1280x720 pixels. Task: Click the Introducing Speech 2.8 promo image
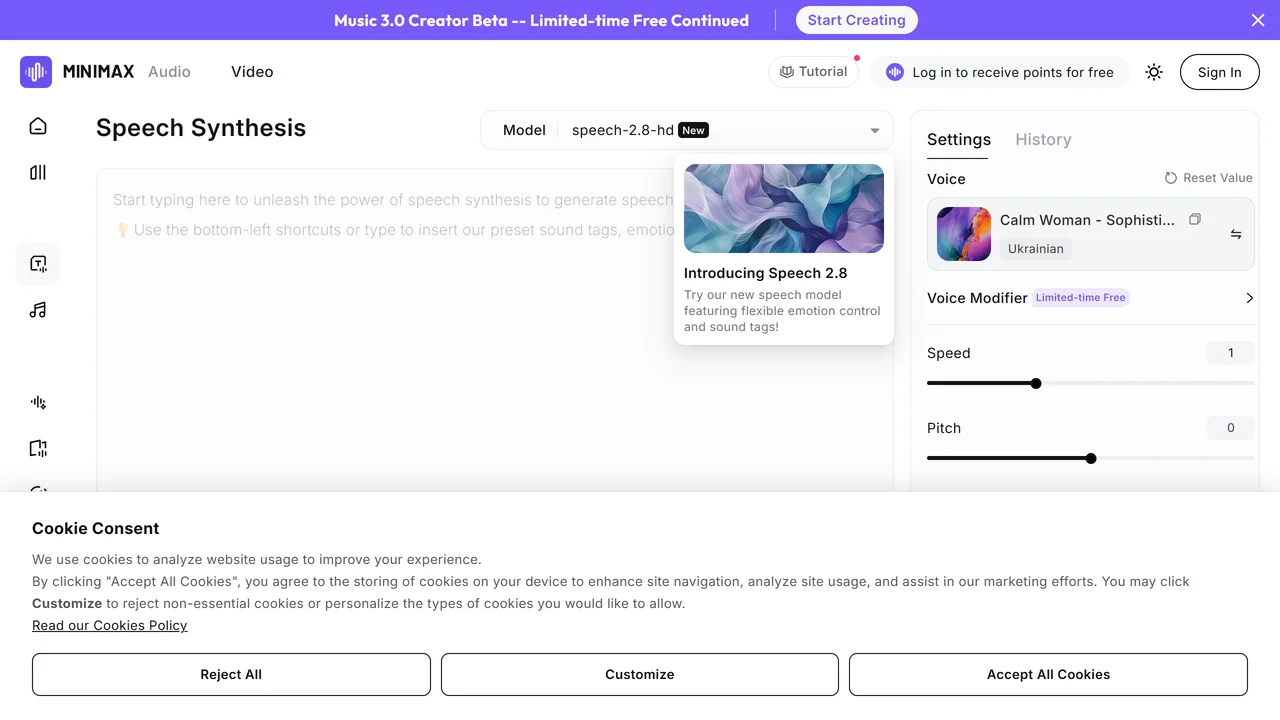784,208
